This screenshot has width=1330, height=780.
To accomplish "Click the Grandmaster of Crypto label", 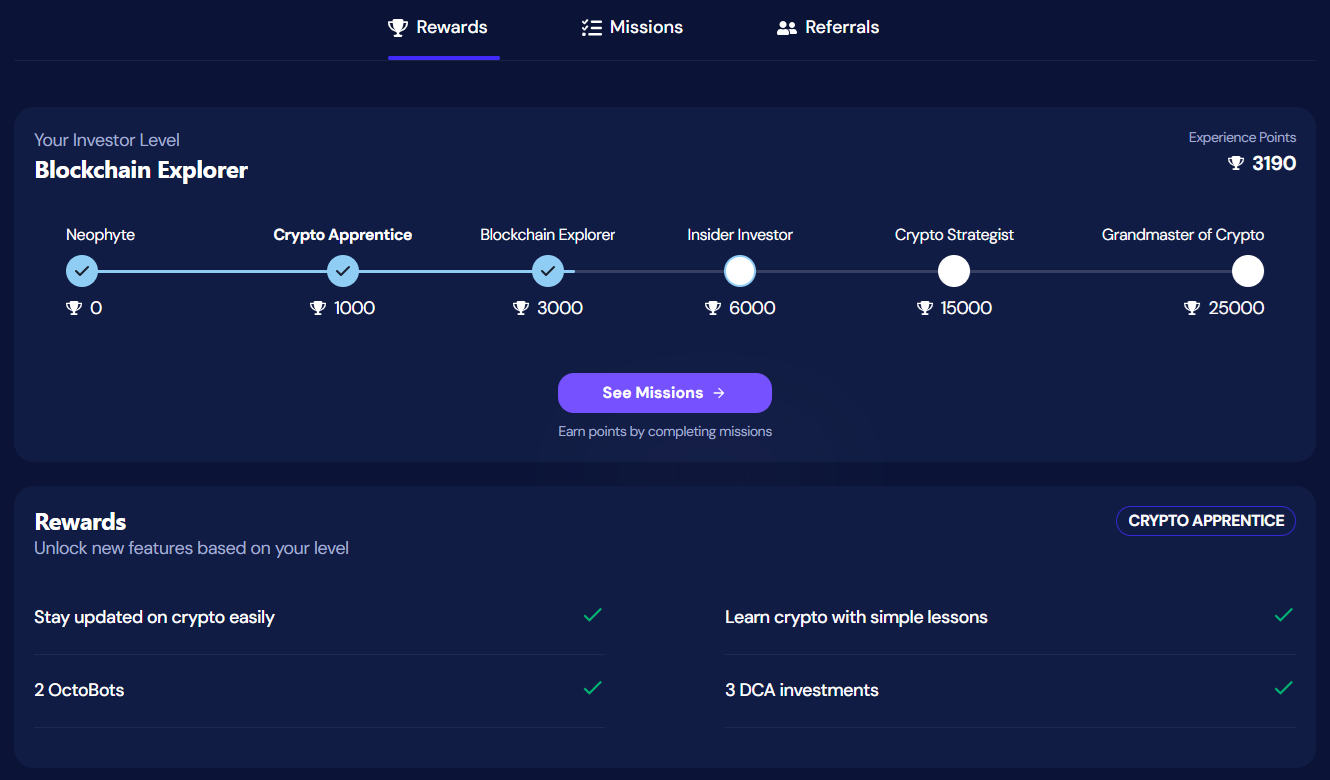I will click(1183, 235).
